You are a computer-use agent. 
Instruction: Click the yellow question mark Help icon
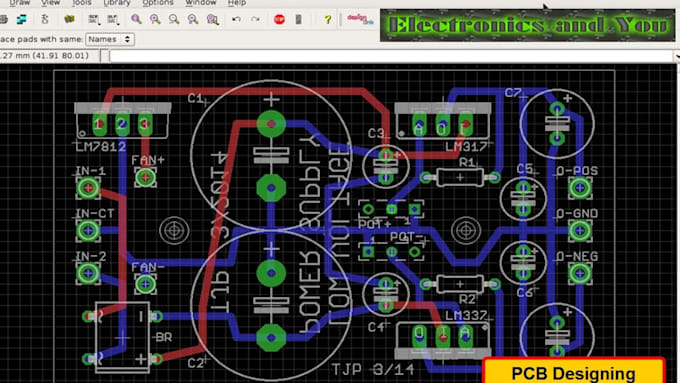pyautogui.click(x=327, y=19)
